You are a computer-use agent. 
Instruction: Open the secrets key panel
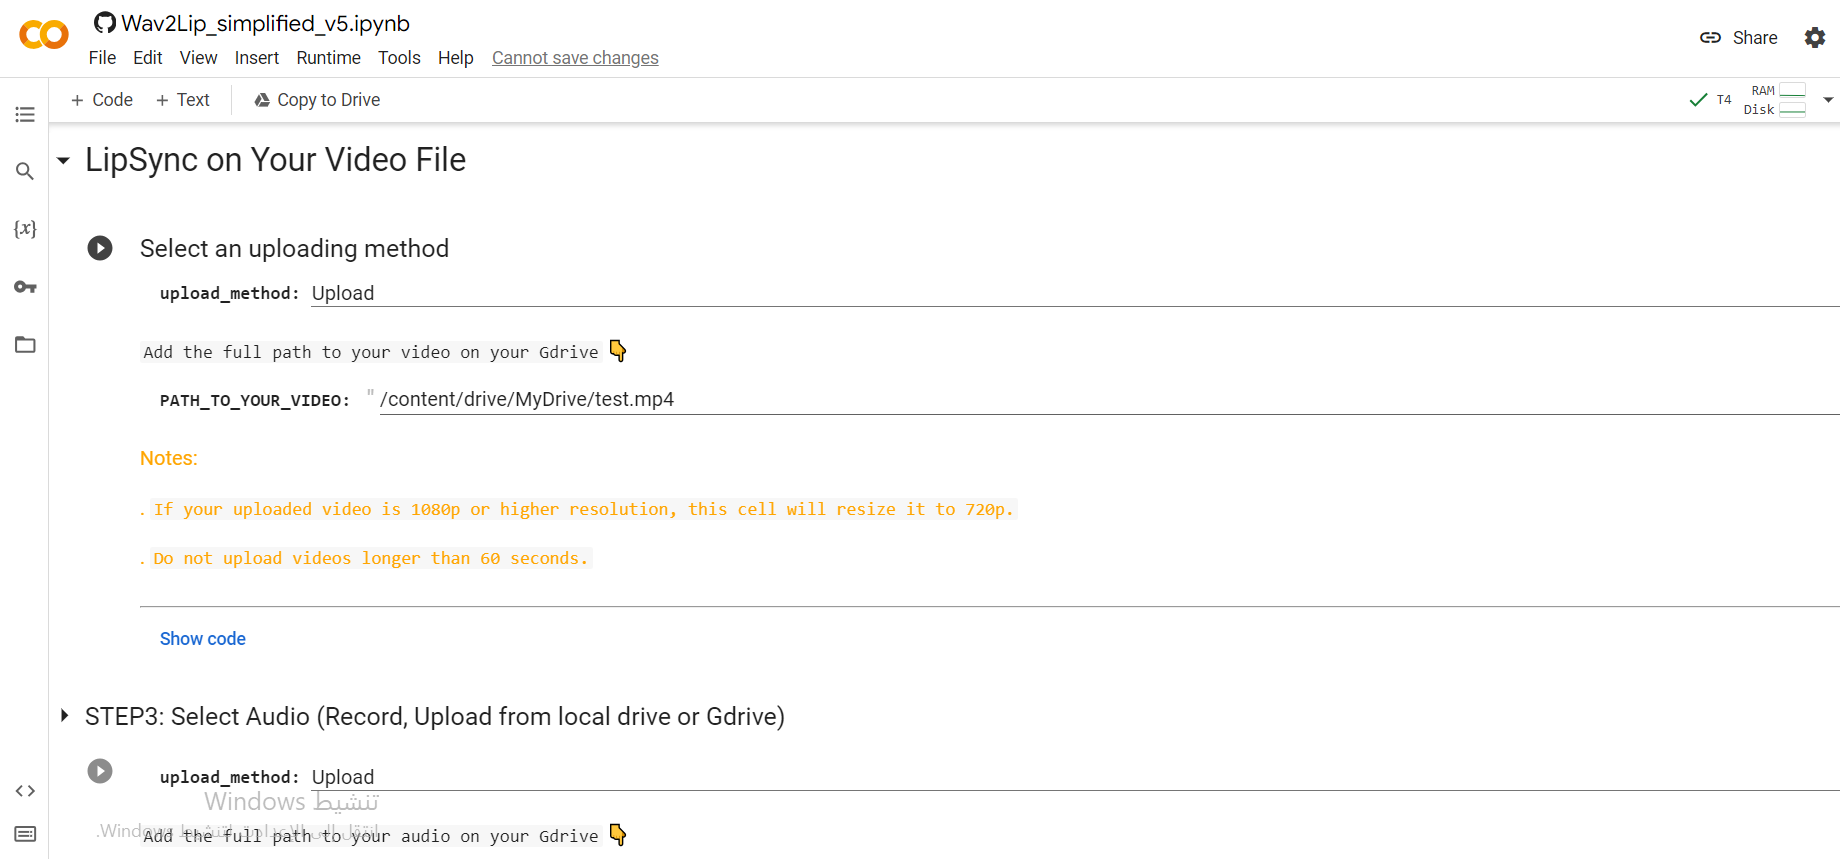pyautogui.click(x=25, y=287)
